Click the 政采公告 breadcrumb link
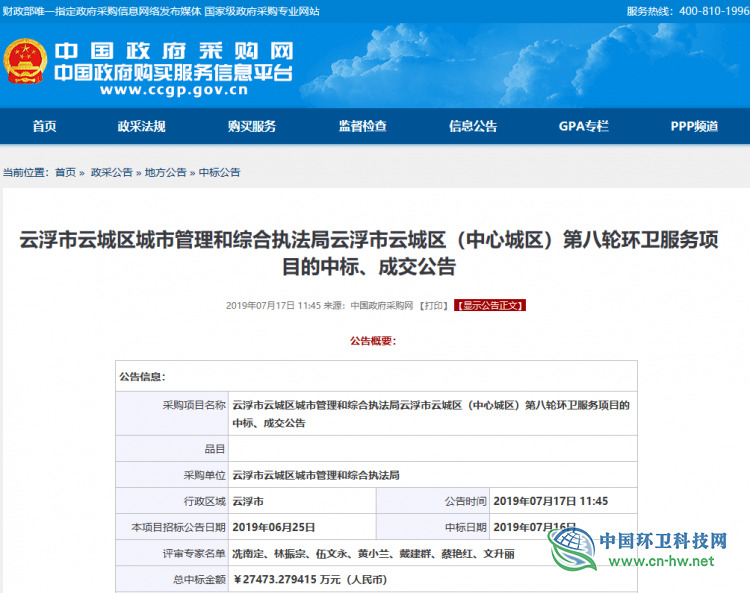 (x=111, y=172)
